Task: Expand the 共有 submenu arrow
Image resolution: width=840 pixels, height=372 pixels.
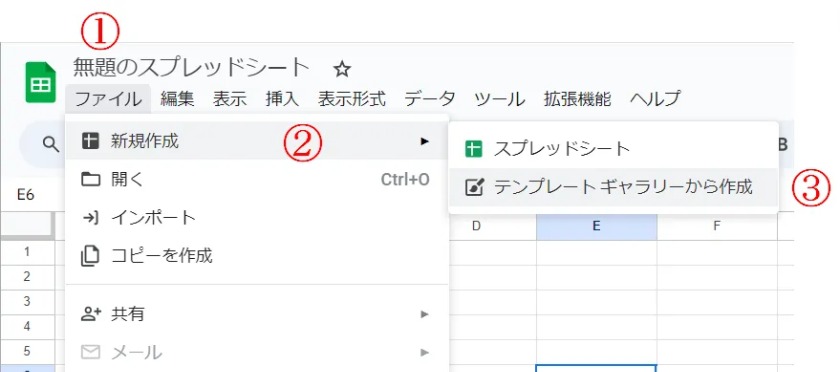Action: [x=425, y=314]
